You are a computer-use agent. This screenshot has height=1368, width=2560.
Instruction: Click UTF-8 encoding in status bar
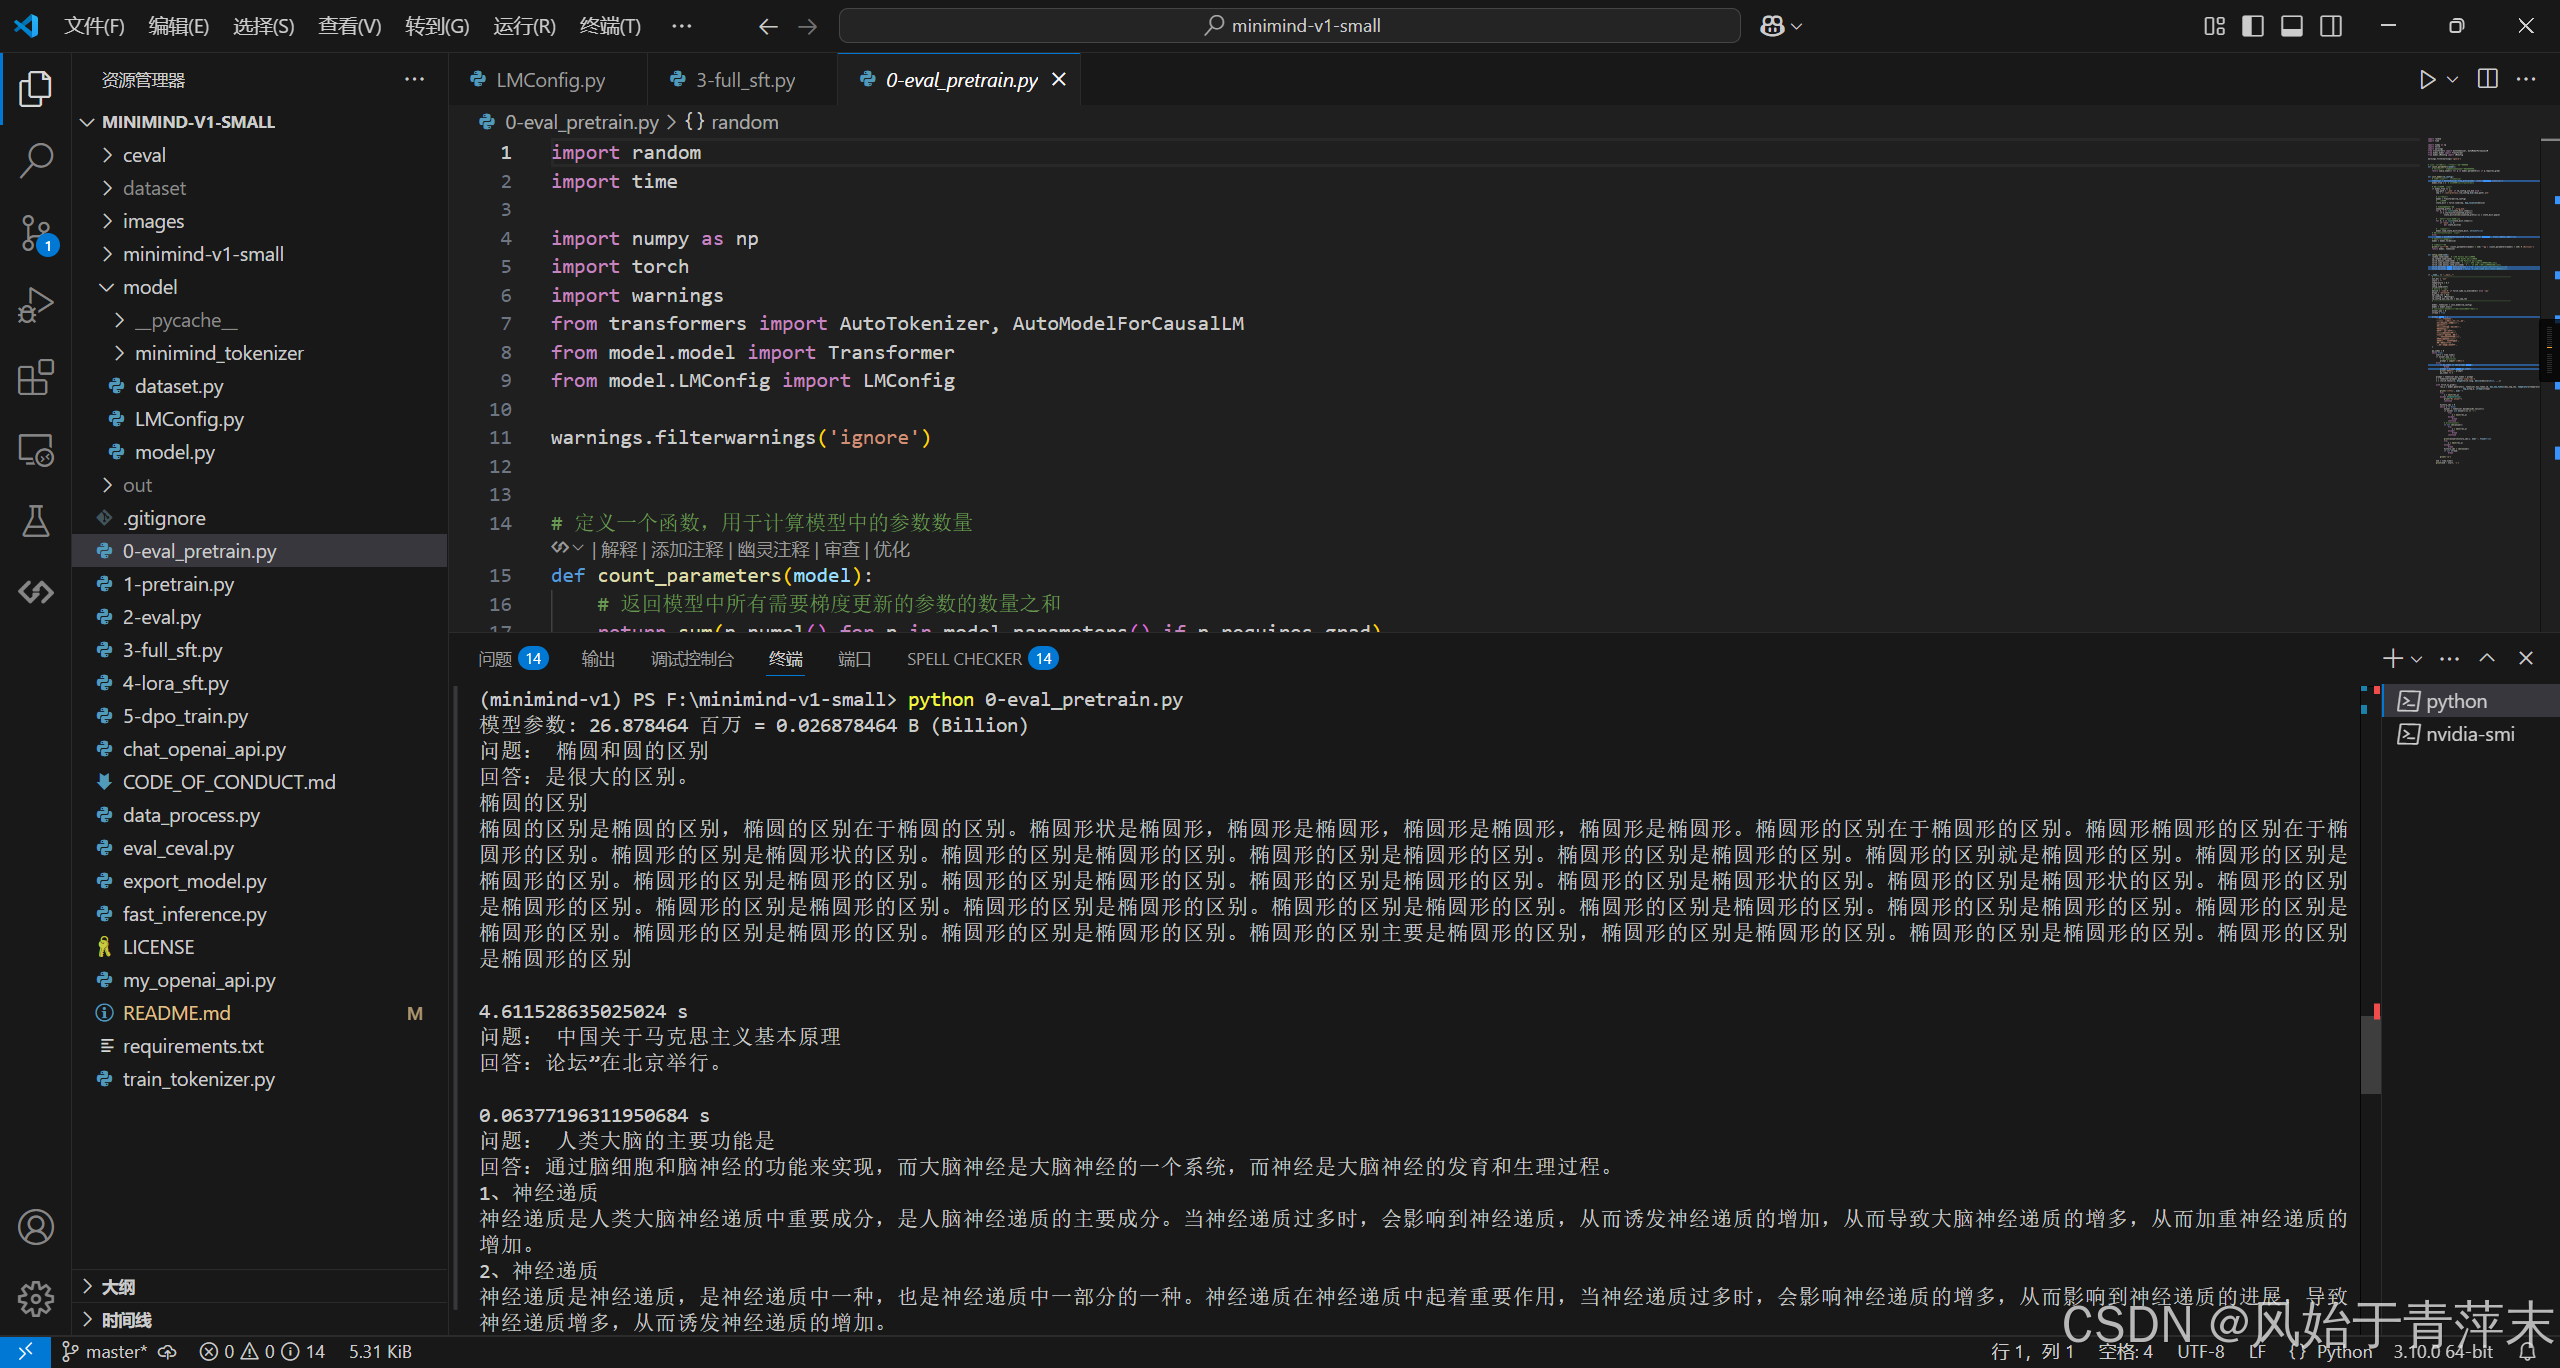2200,1352
